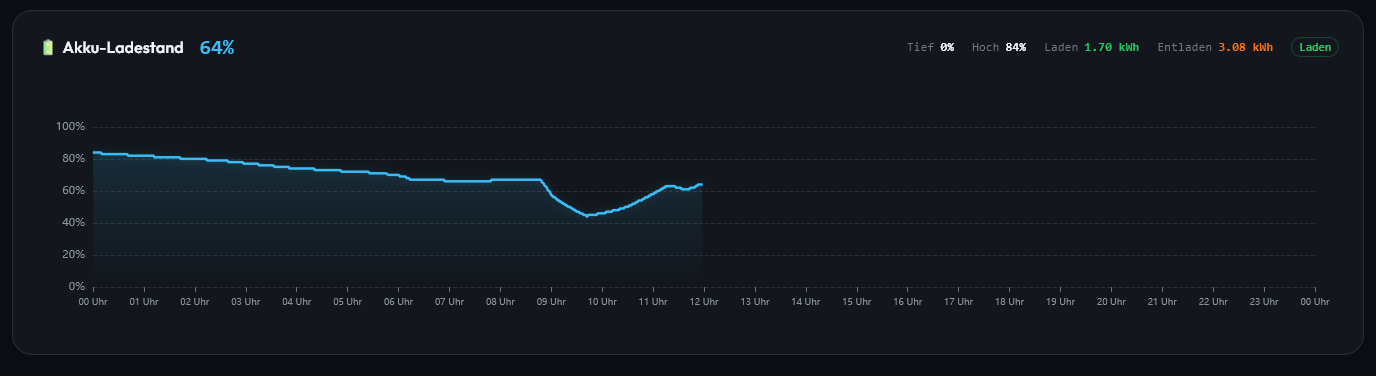Click the chart line's lowest dip point
Viewport: 1376px width, 376px height.
587,215
